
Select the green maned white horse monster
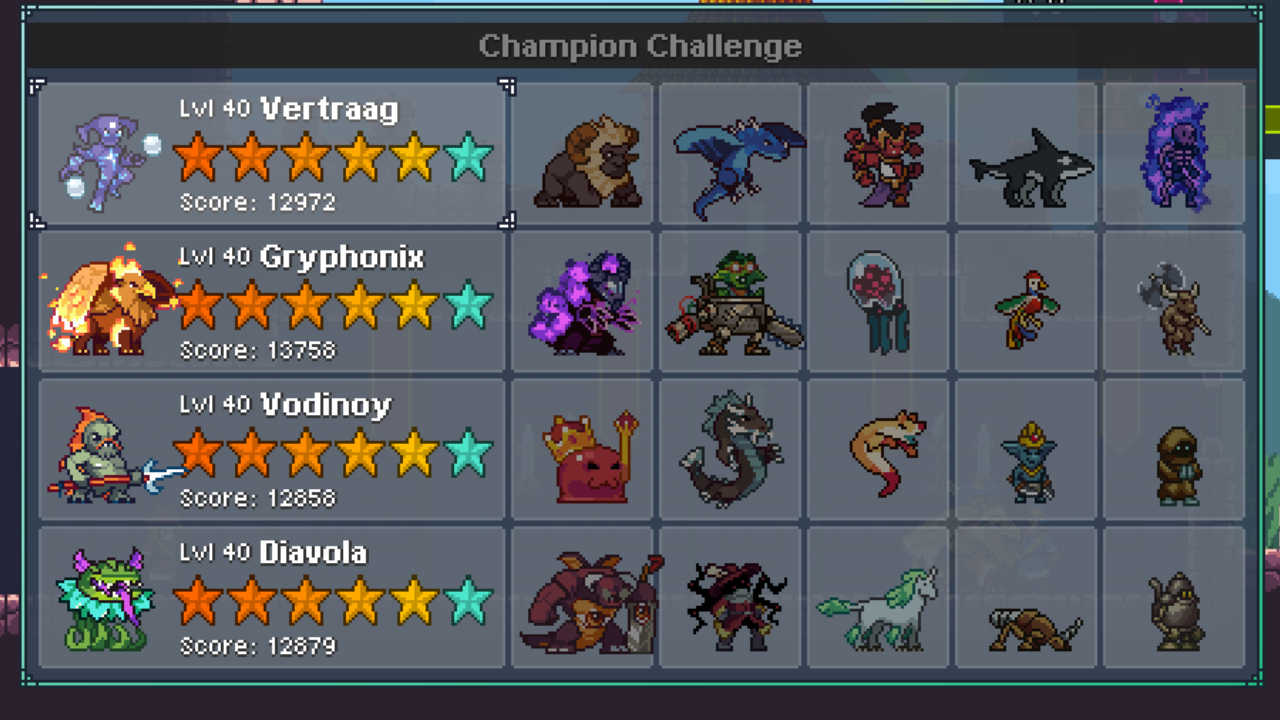point(878,598)
